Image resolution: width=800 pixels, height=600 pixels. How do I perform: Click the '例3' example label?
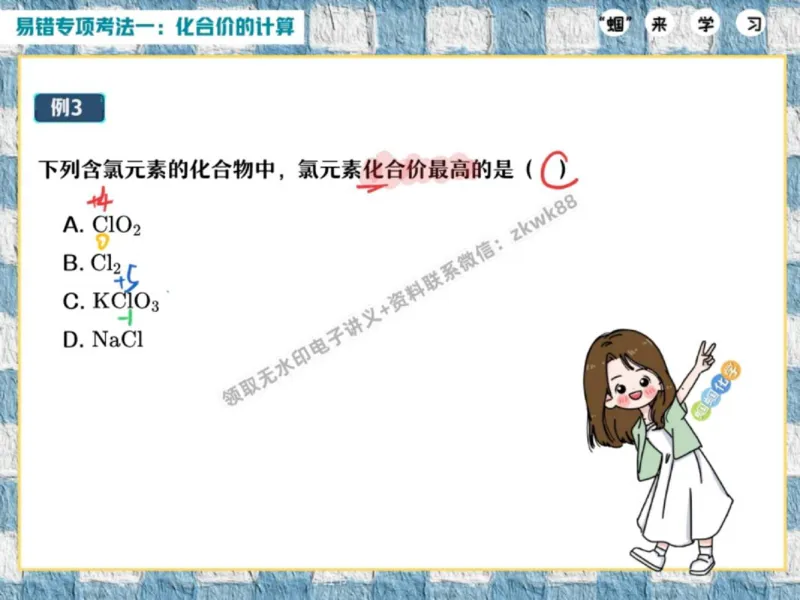pyautogui.click(x=69, y=108)
